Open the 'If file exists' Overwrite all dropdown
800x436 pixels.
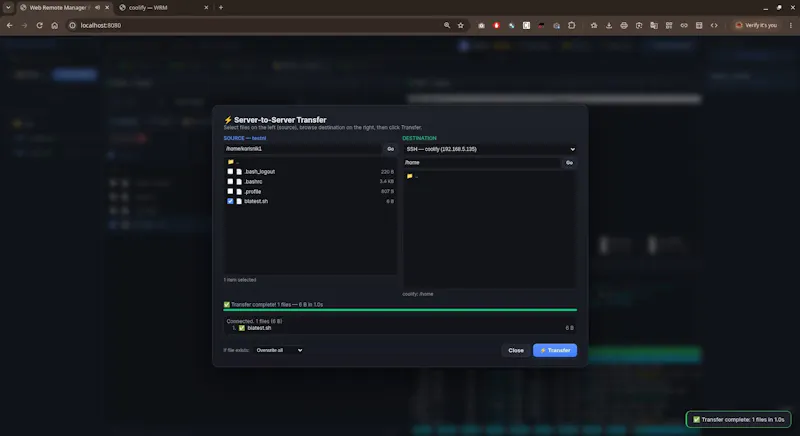[279, 350]
